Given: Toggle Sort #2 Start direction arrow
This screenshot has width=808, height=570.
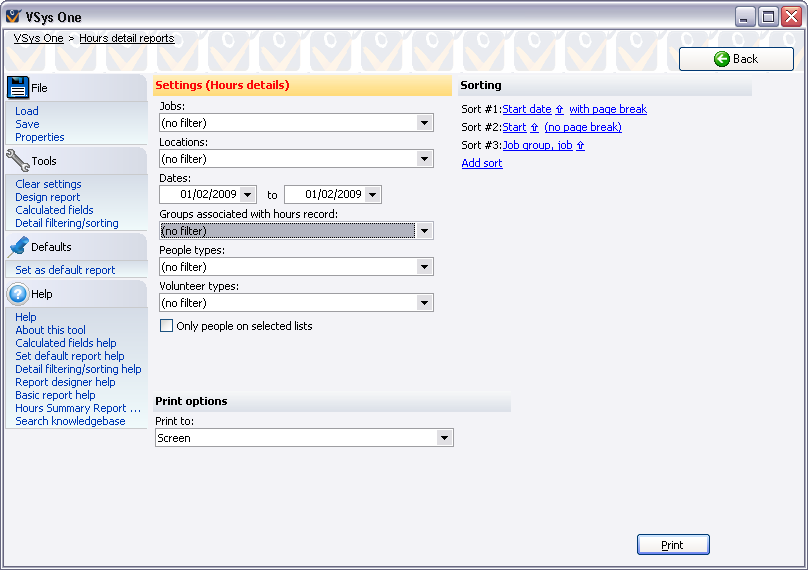Looking at the screenshot, I should [x=535, y=128].
